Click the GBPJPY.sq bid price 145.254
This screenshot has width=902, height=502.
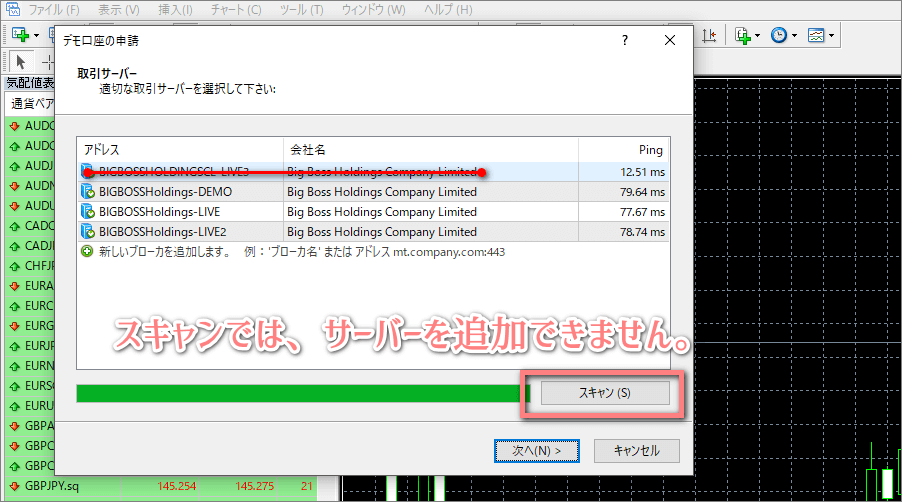pos(177,486)
